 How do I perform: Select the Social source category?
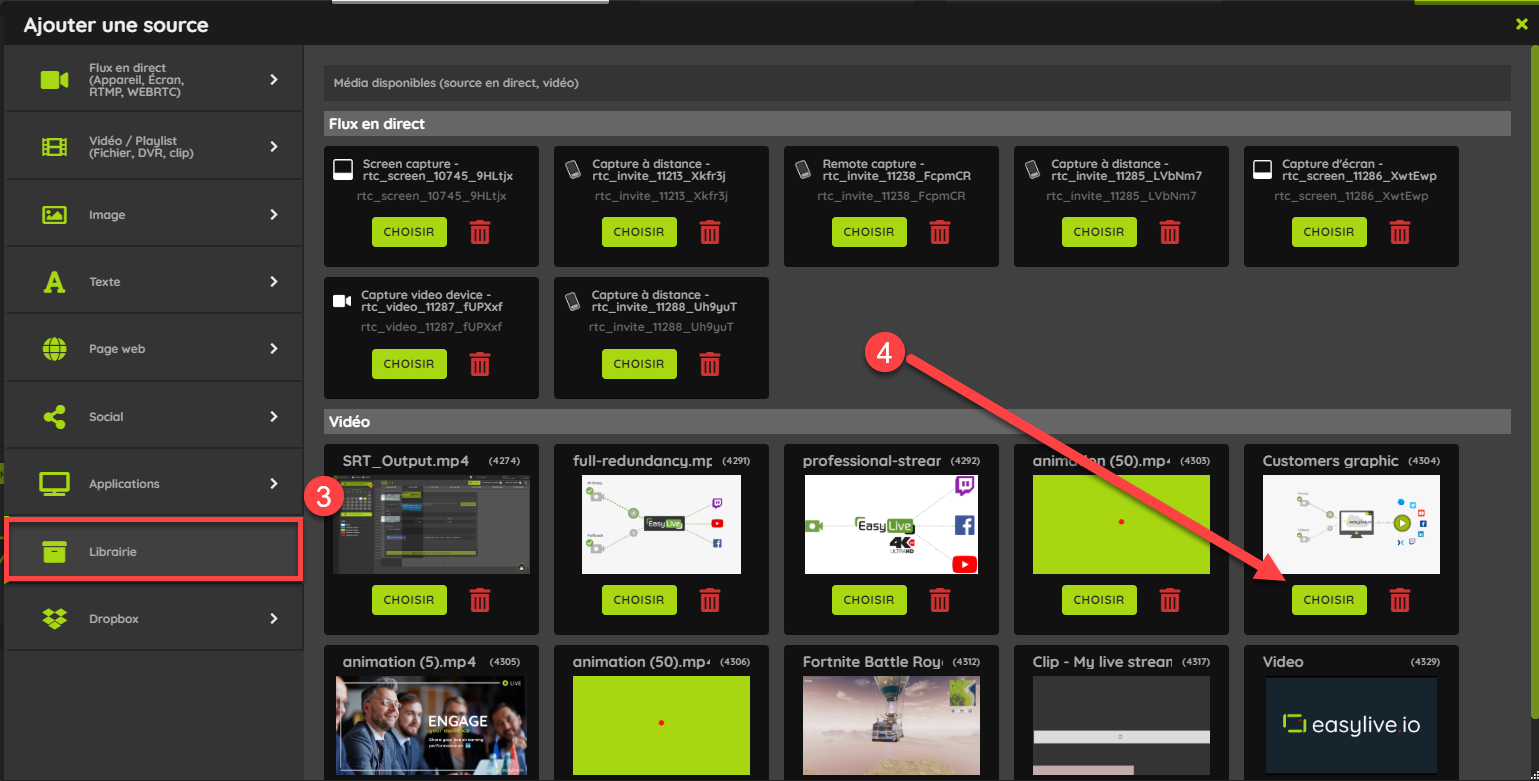click(x=153, y=416)
